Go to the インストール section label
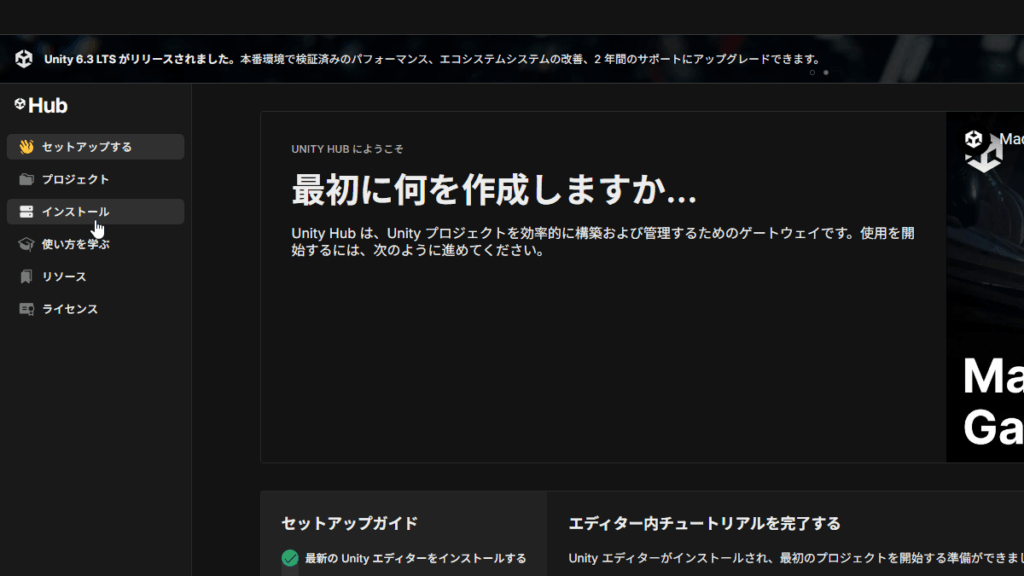Screen dimensions: 1024x576 76,212
